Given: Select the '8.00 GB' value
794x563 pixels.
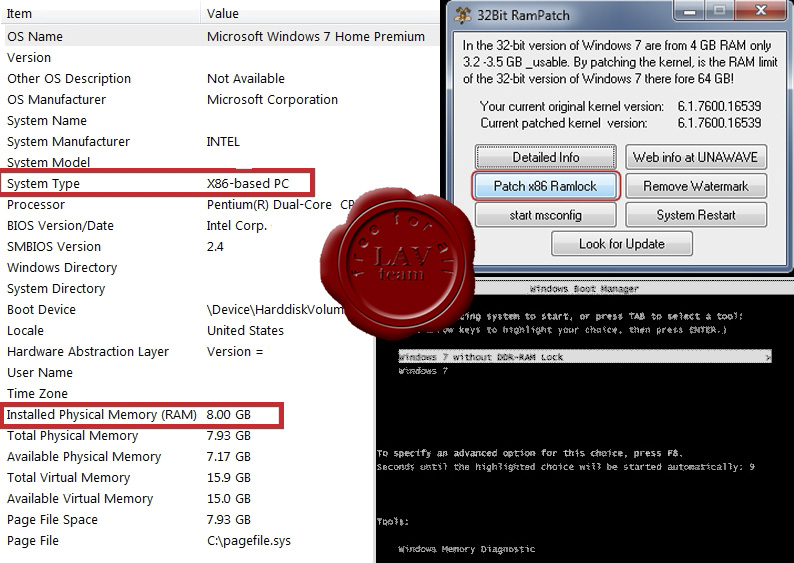Looking at the screenshot, I should tap(228, 415).
